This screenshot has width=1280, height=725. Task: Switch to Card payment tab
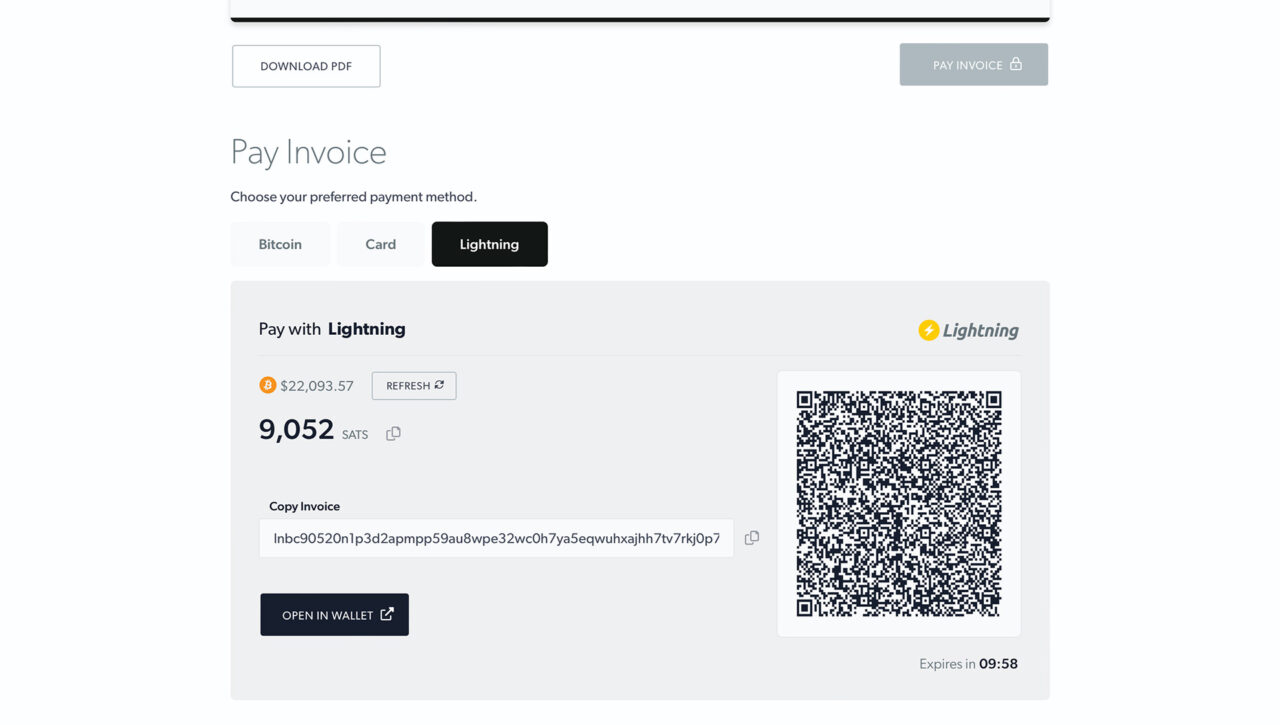[381, 244]
